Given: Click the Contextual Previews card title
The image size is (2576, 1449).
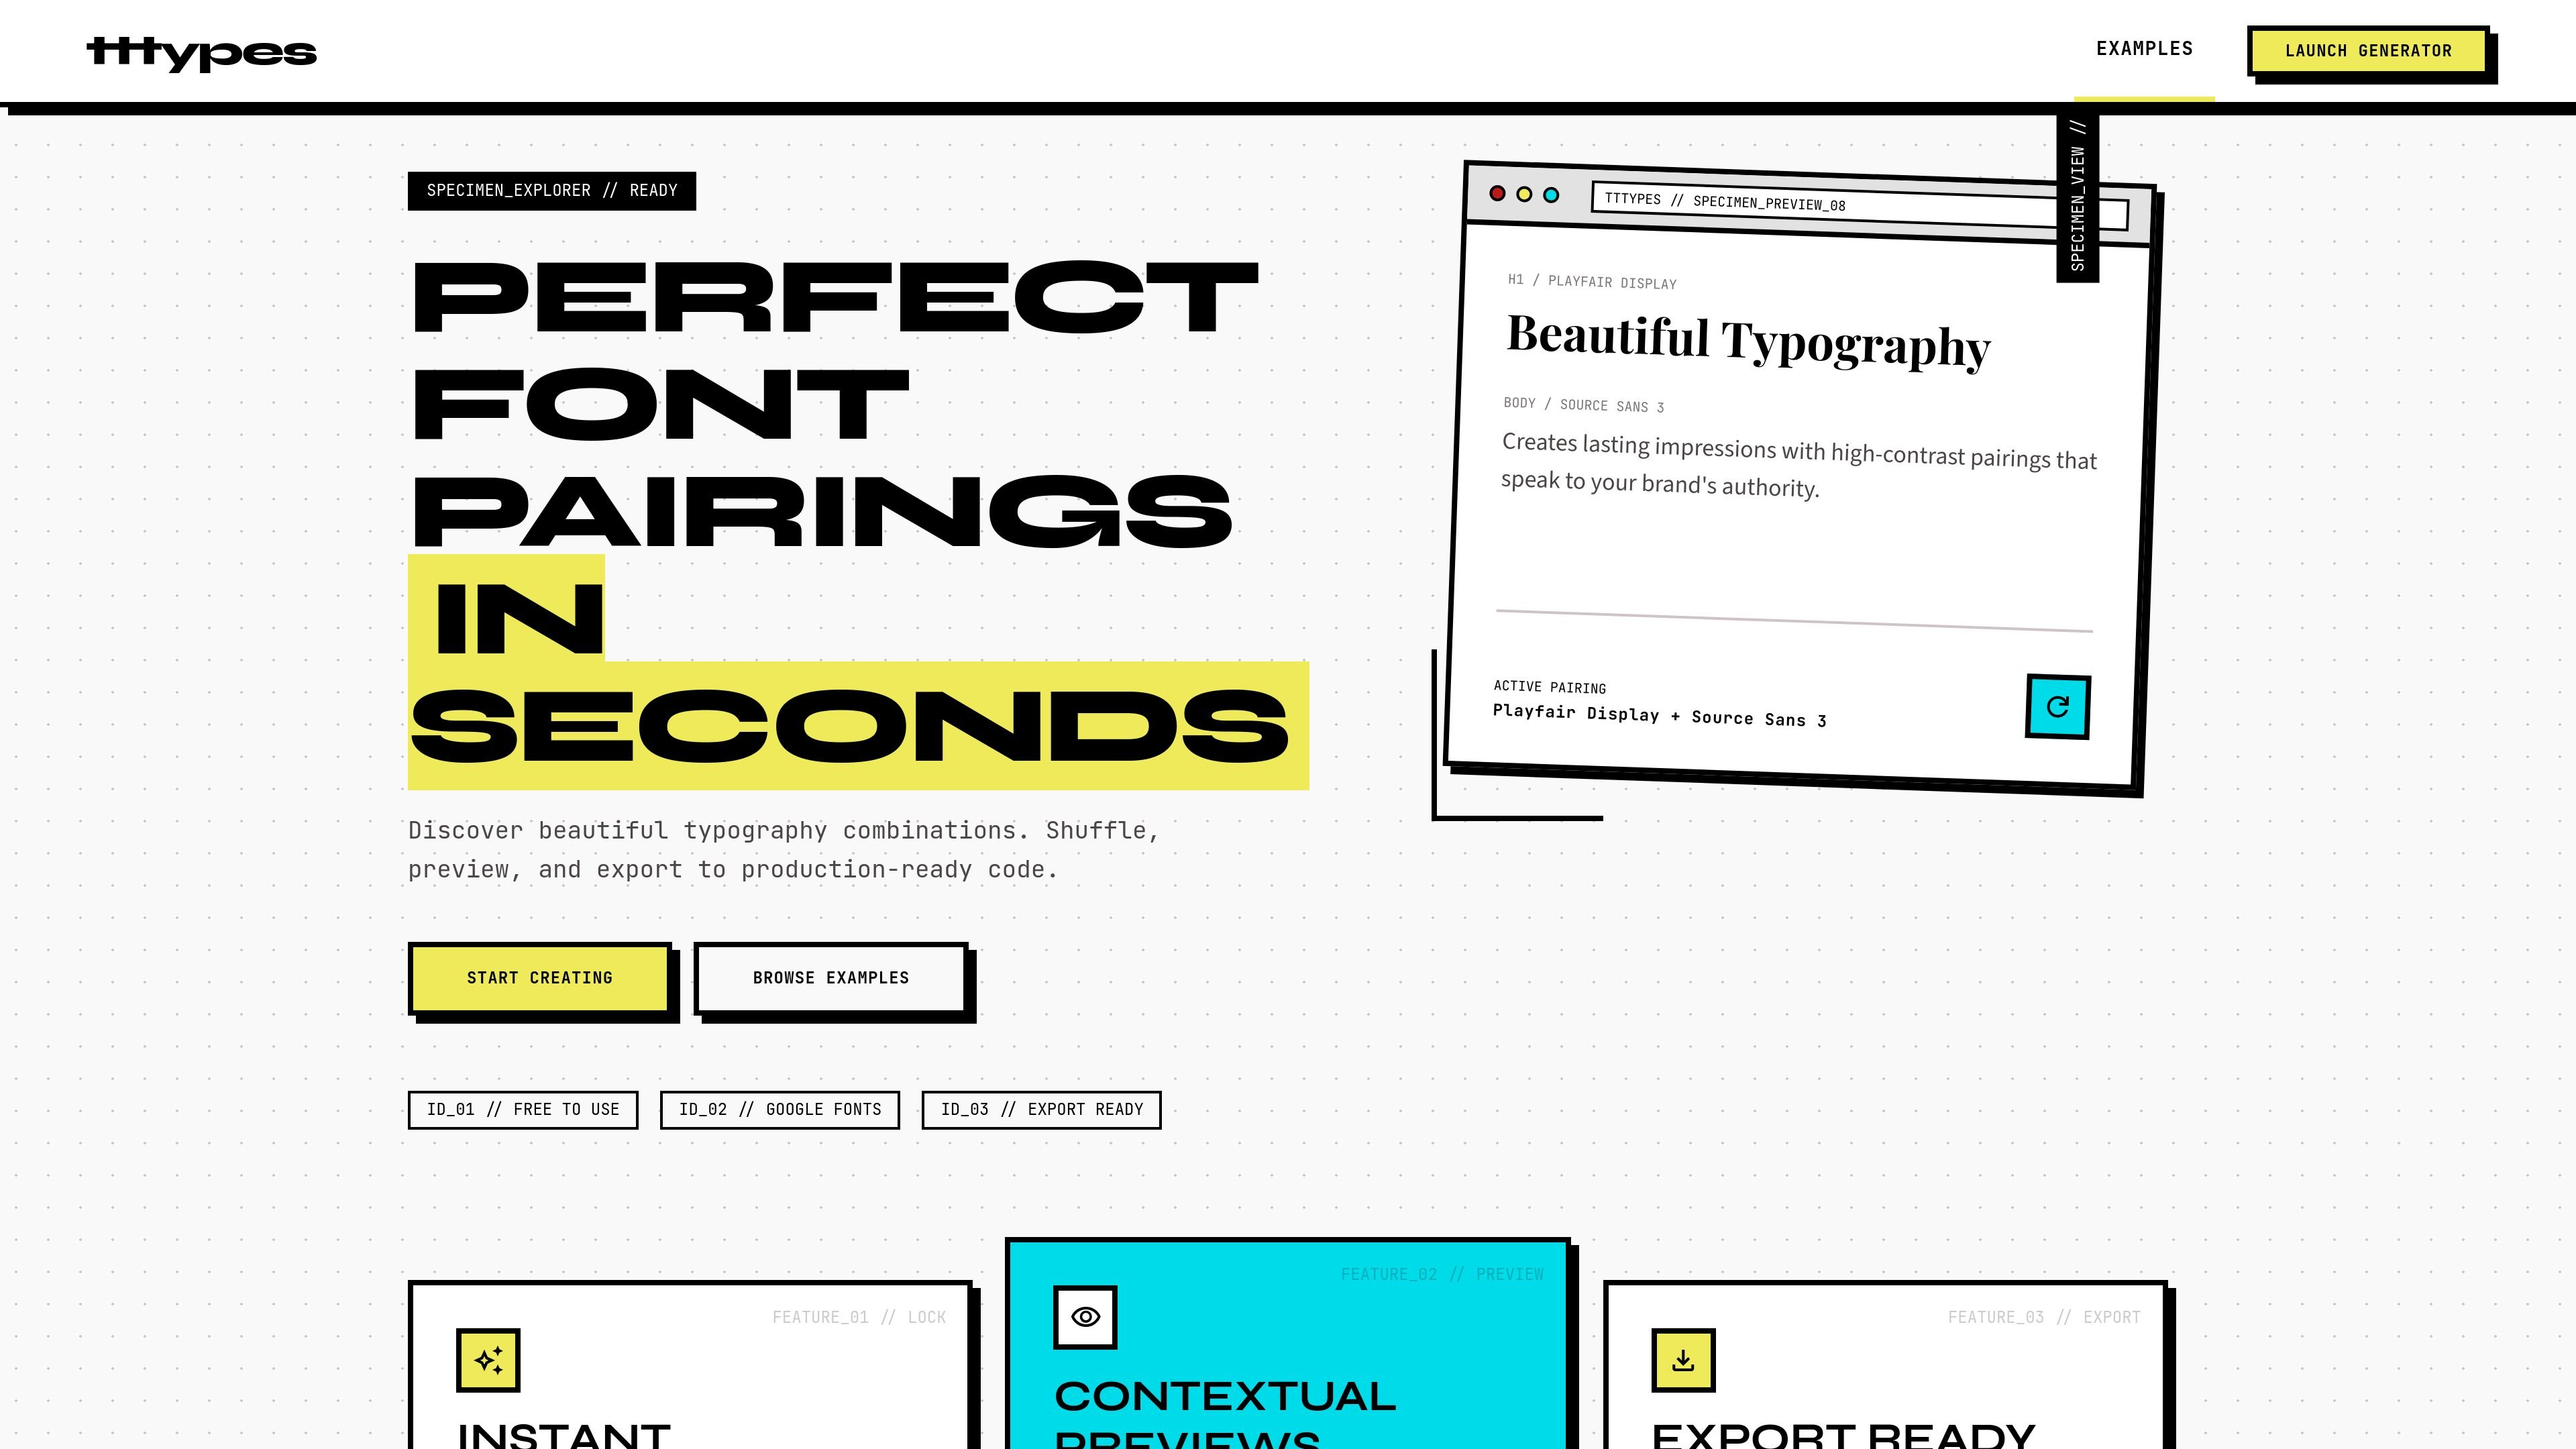Looking at the screenshot, I should tap(1225, 1415).
